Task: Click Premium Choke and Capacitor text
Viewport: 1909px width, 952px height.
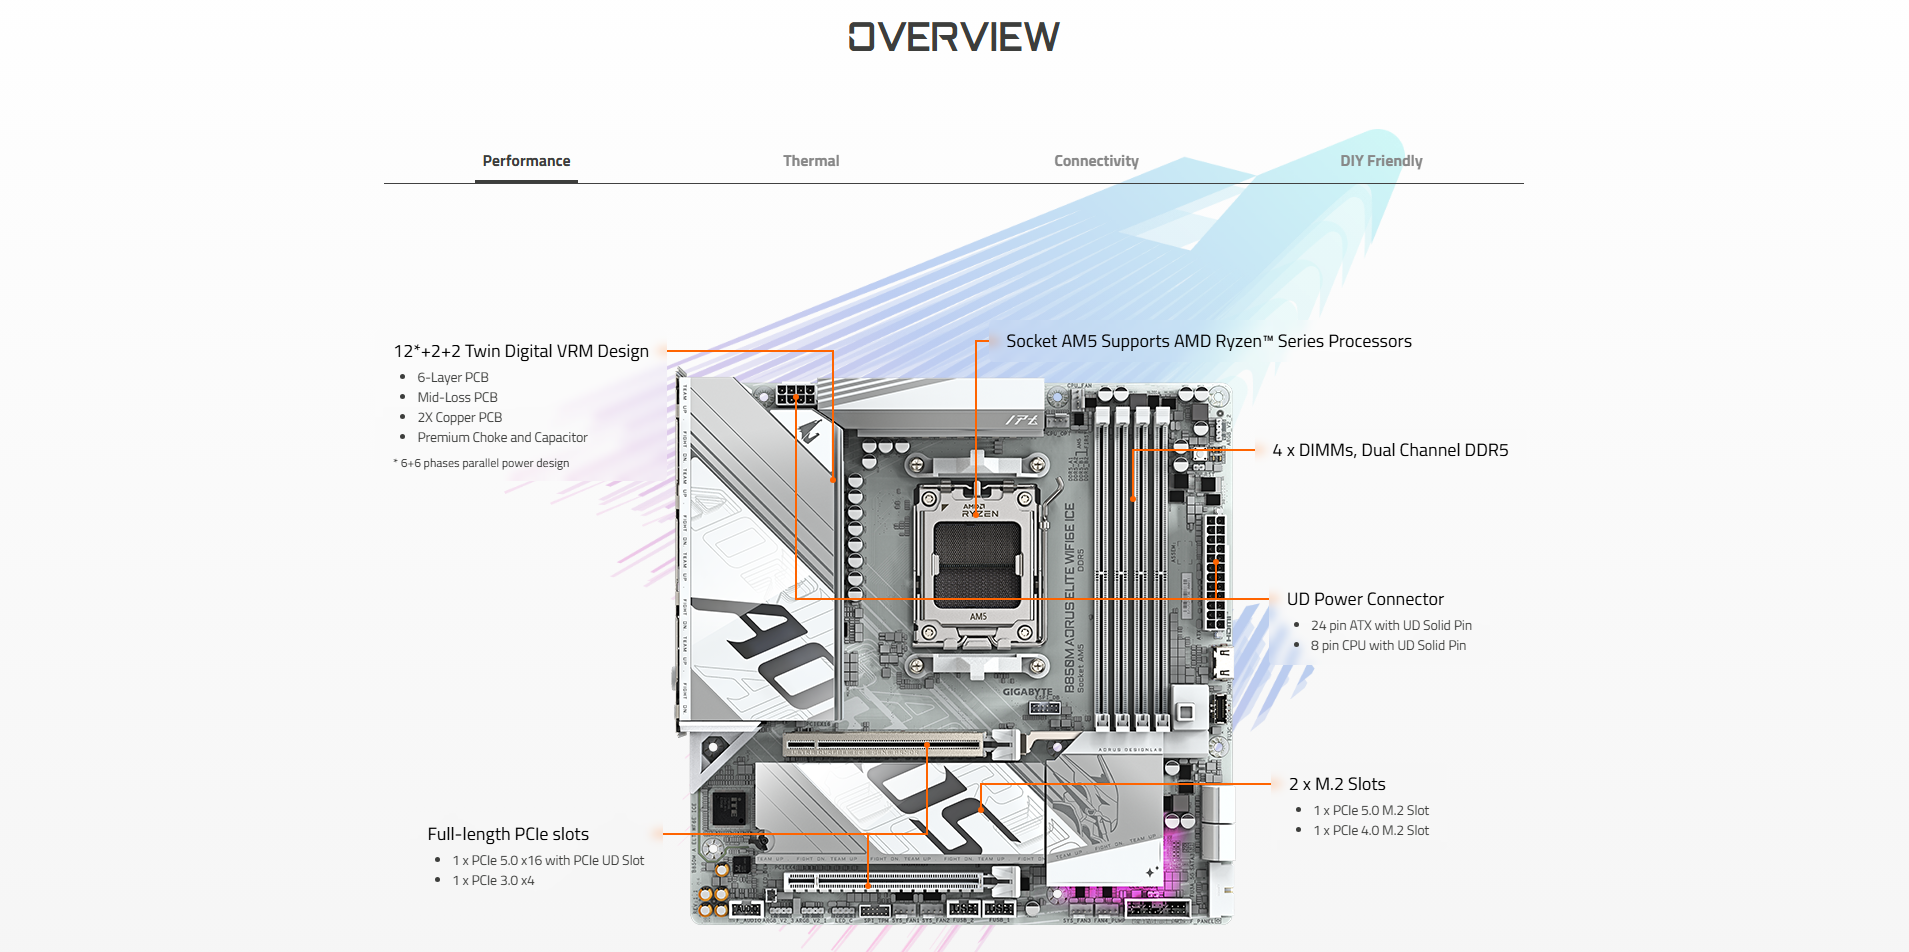Action: tap(502, 437)
